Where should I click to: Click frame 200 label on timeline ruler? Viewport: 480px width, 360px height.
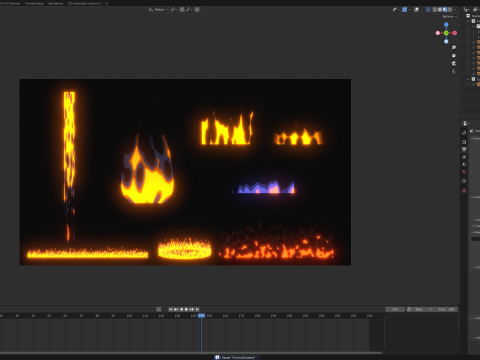(289, 315)
